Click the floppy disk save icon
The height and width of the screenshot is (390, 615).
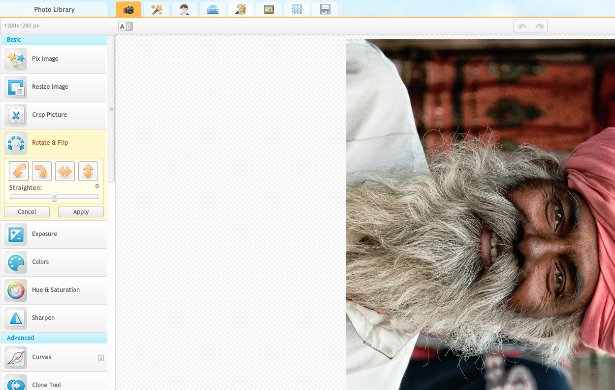tap(325, 9)
